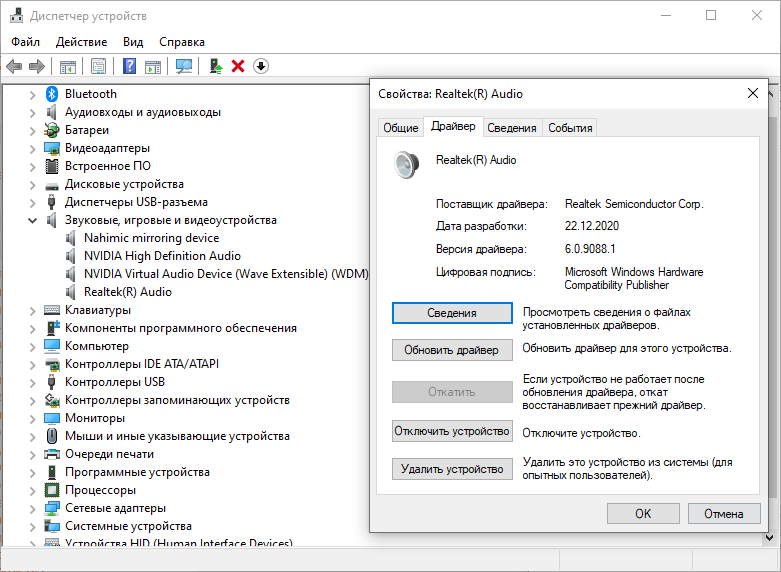Click Realtek Semiconductor Corp. provider text
Image resolution: width=781 pixels, height=572 pixels.
(634, 204)
